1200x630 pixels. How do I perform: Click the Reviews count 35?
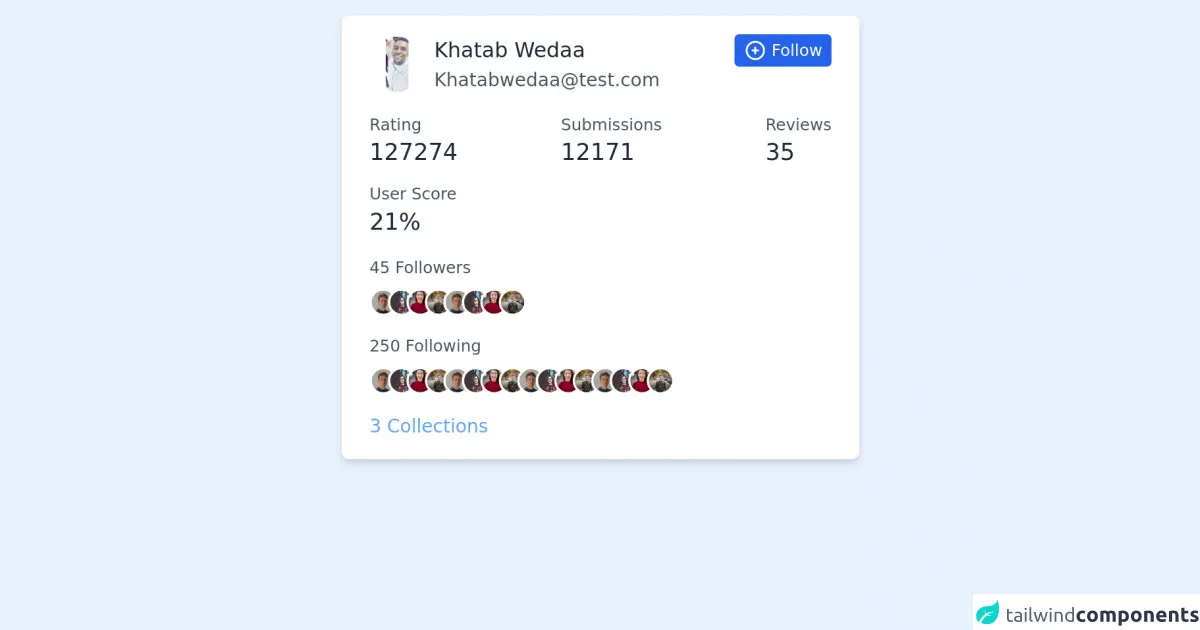click(780, 152)
